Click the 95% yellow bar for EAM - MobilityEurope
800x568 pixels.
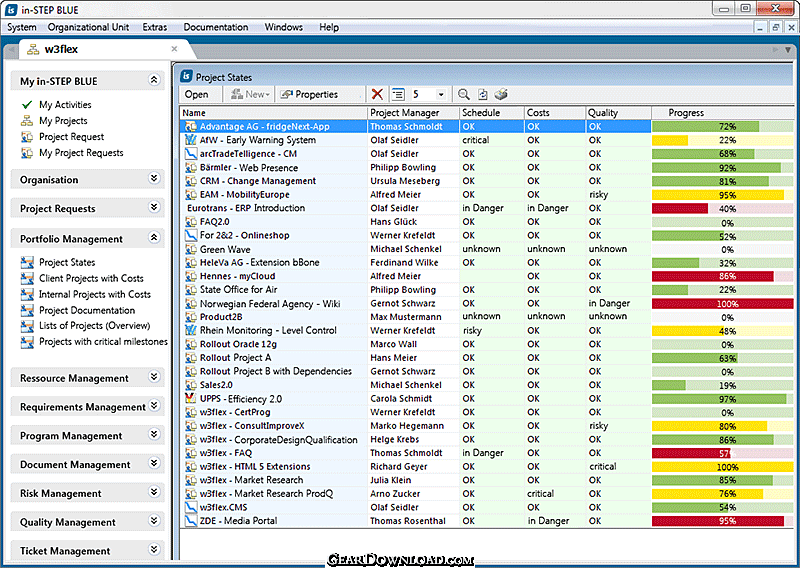722,195
